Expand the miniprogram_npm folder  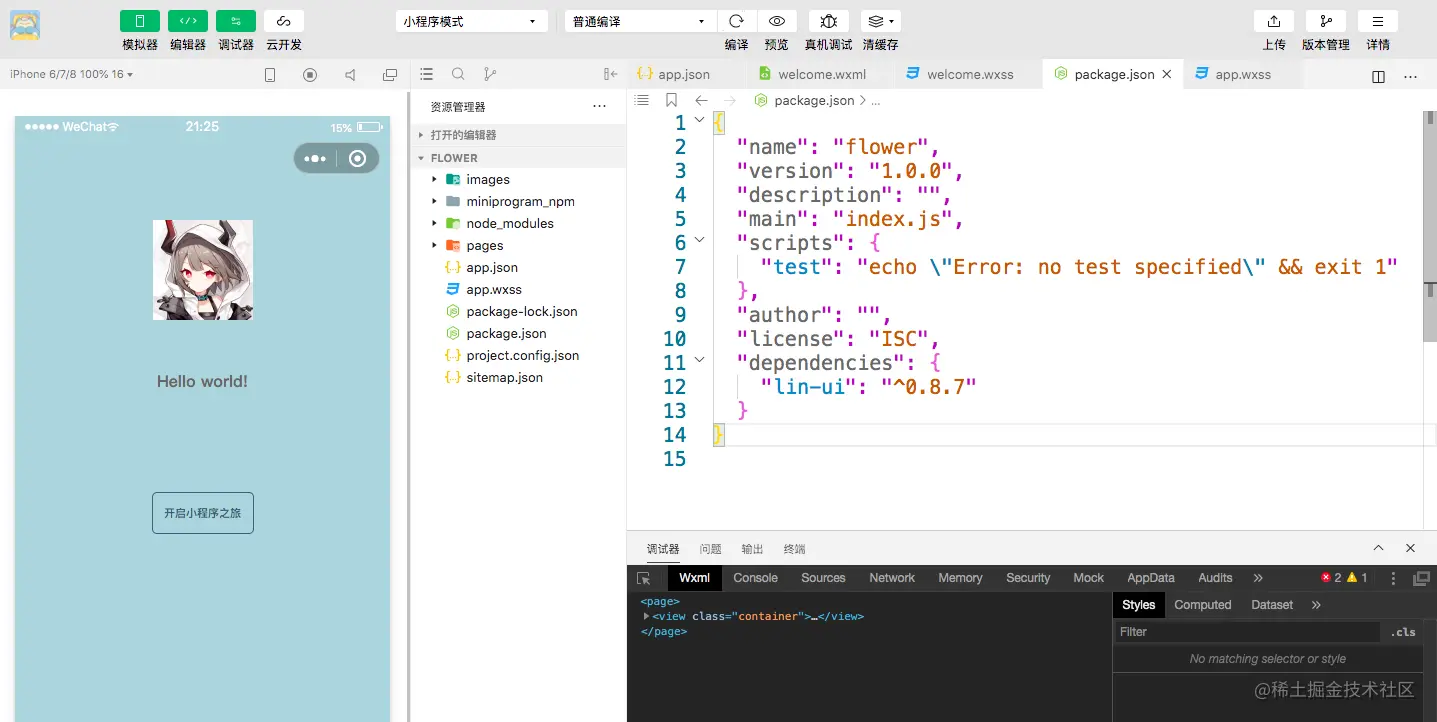point(520,201)
